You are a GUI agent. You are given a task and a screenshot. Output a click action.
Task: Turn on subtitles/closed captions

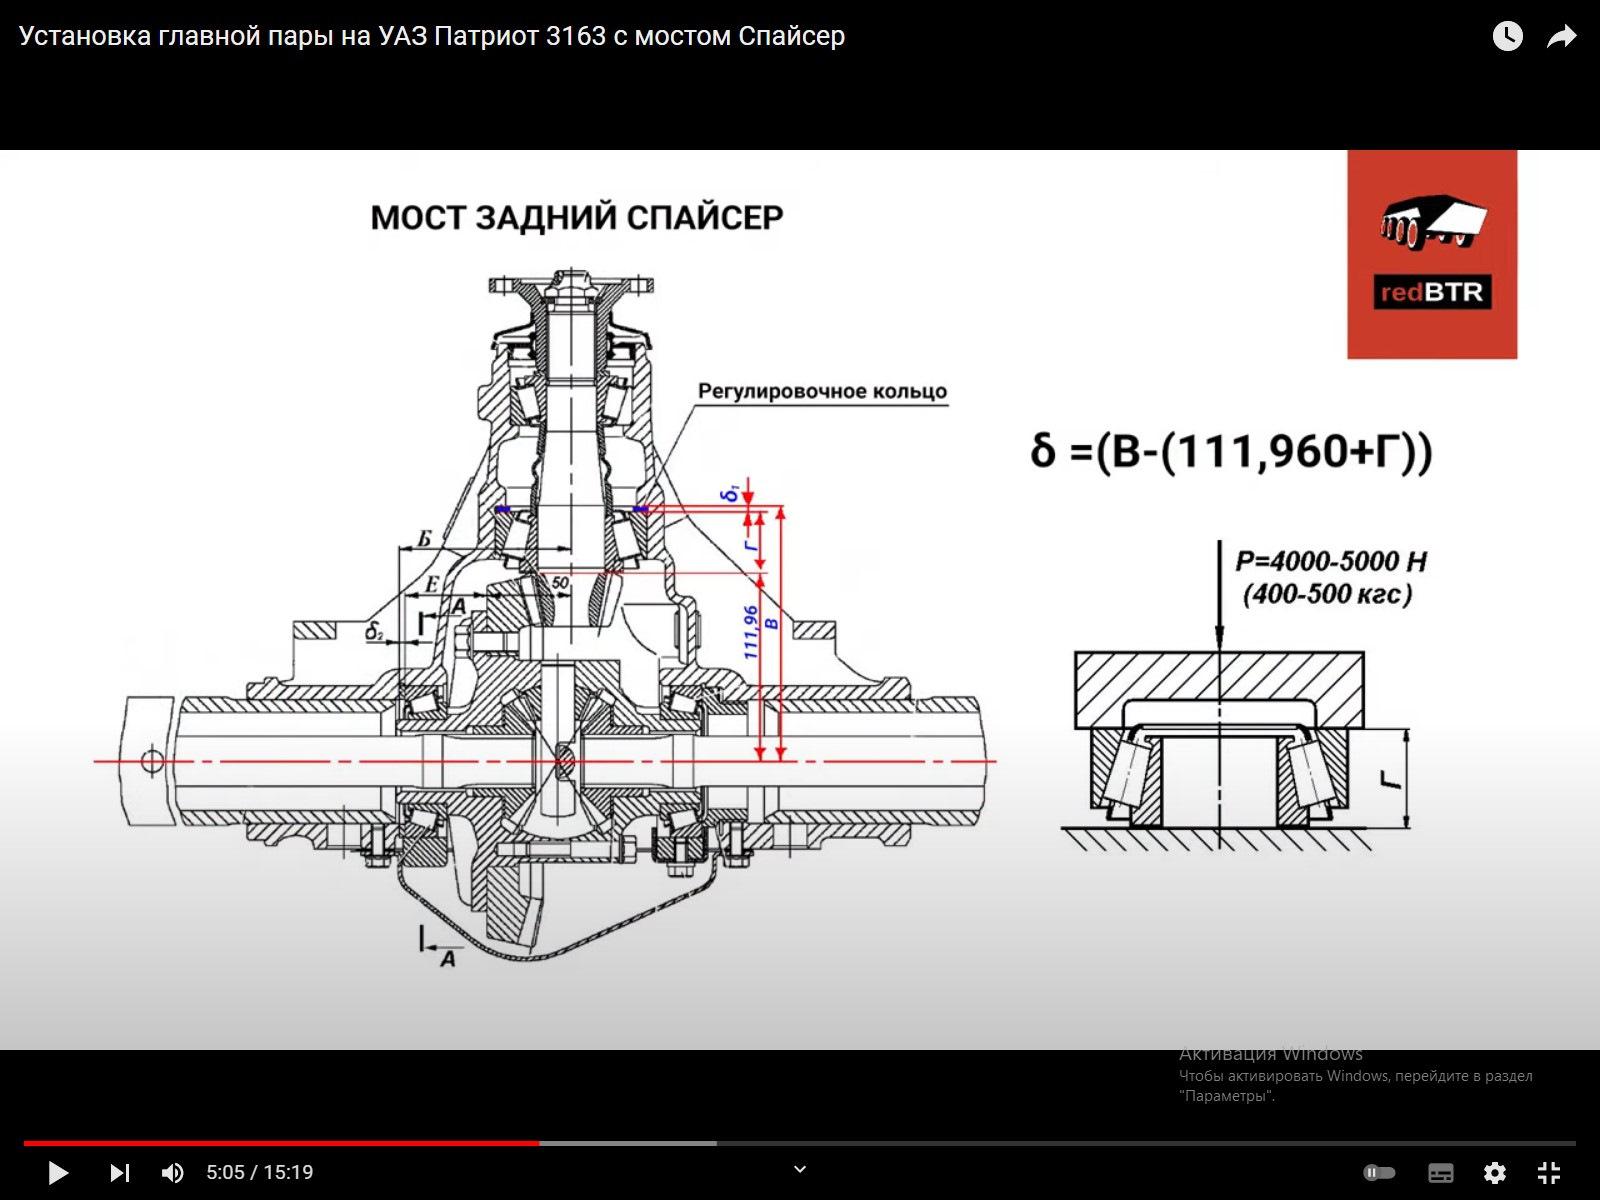[1441, 1172]
